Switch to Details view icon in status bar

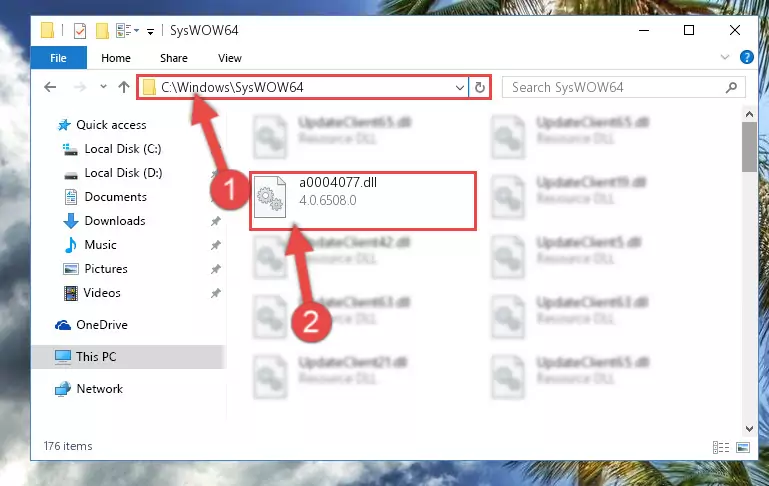point(720,447)
